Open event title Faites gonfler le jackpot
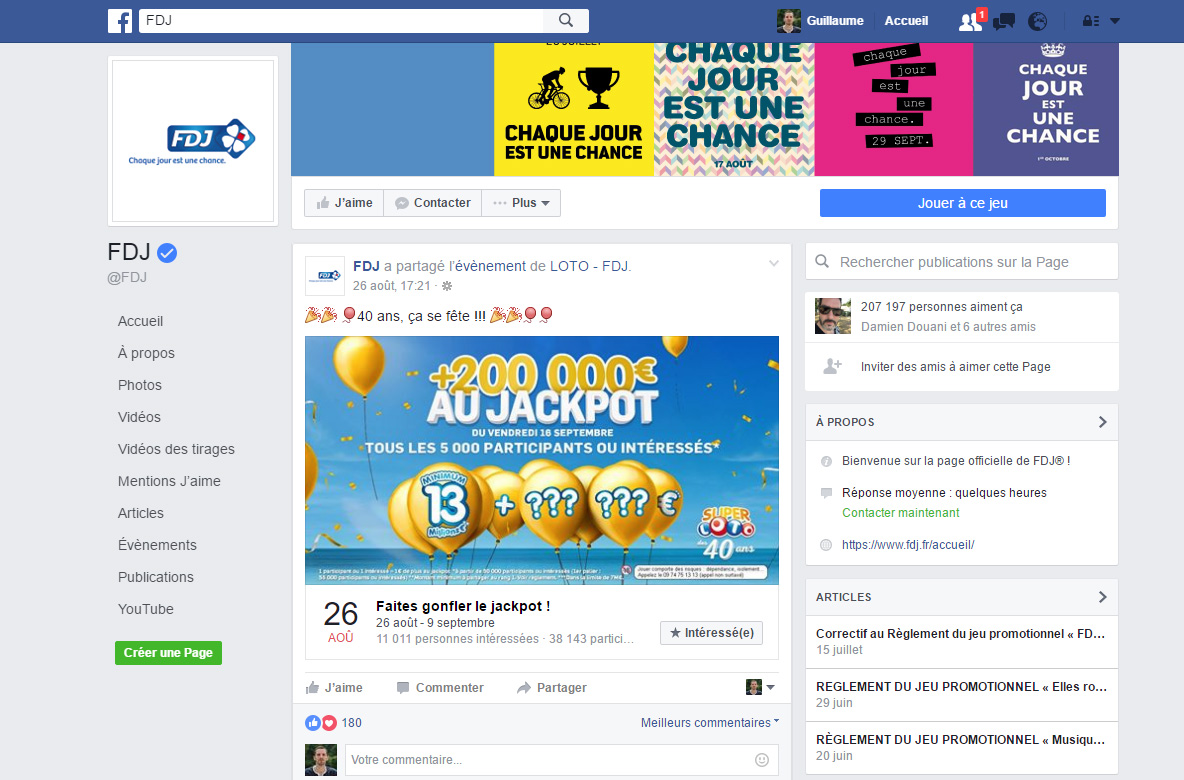This screenshot has width=1184, height=780. click(x=463, y=606)
